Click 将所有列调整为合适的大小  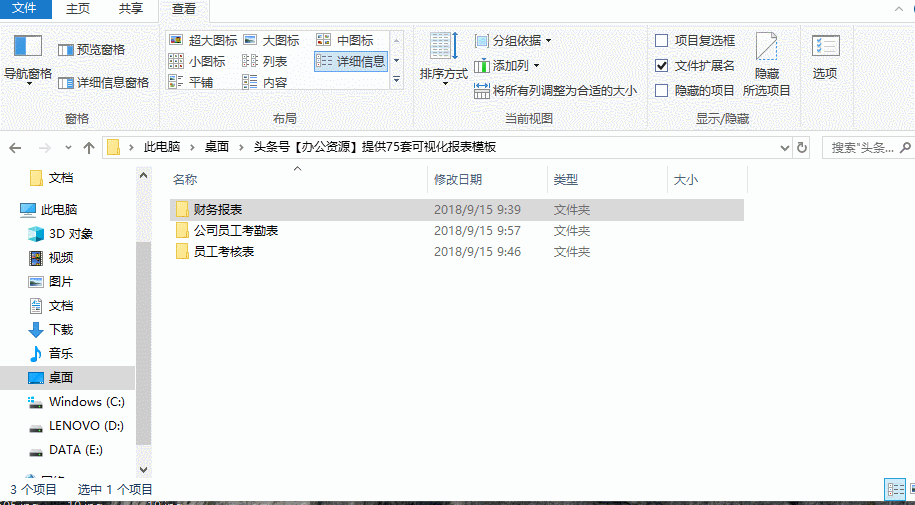pyautogui.click(x=556, y=90)
